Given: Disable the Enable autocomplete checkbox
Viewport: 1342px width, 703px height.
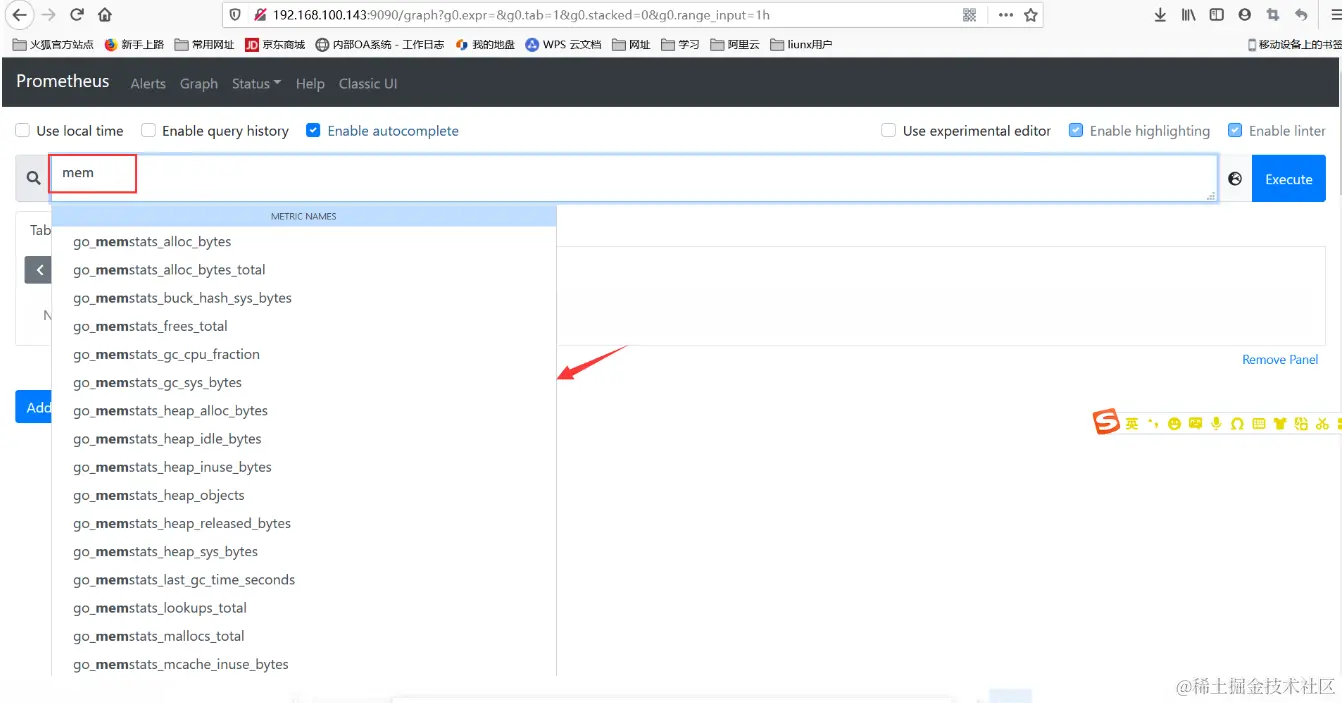Looking at the screenshot, I should (313, 130).
